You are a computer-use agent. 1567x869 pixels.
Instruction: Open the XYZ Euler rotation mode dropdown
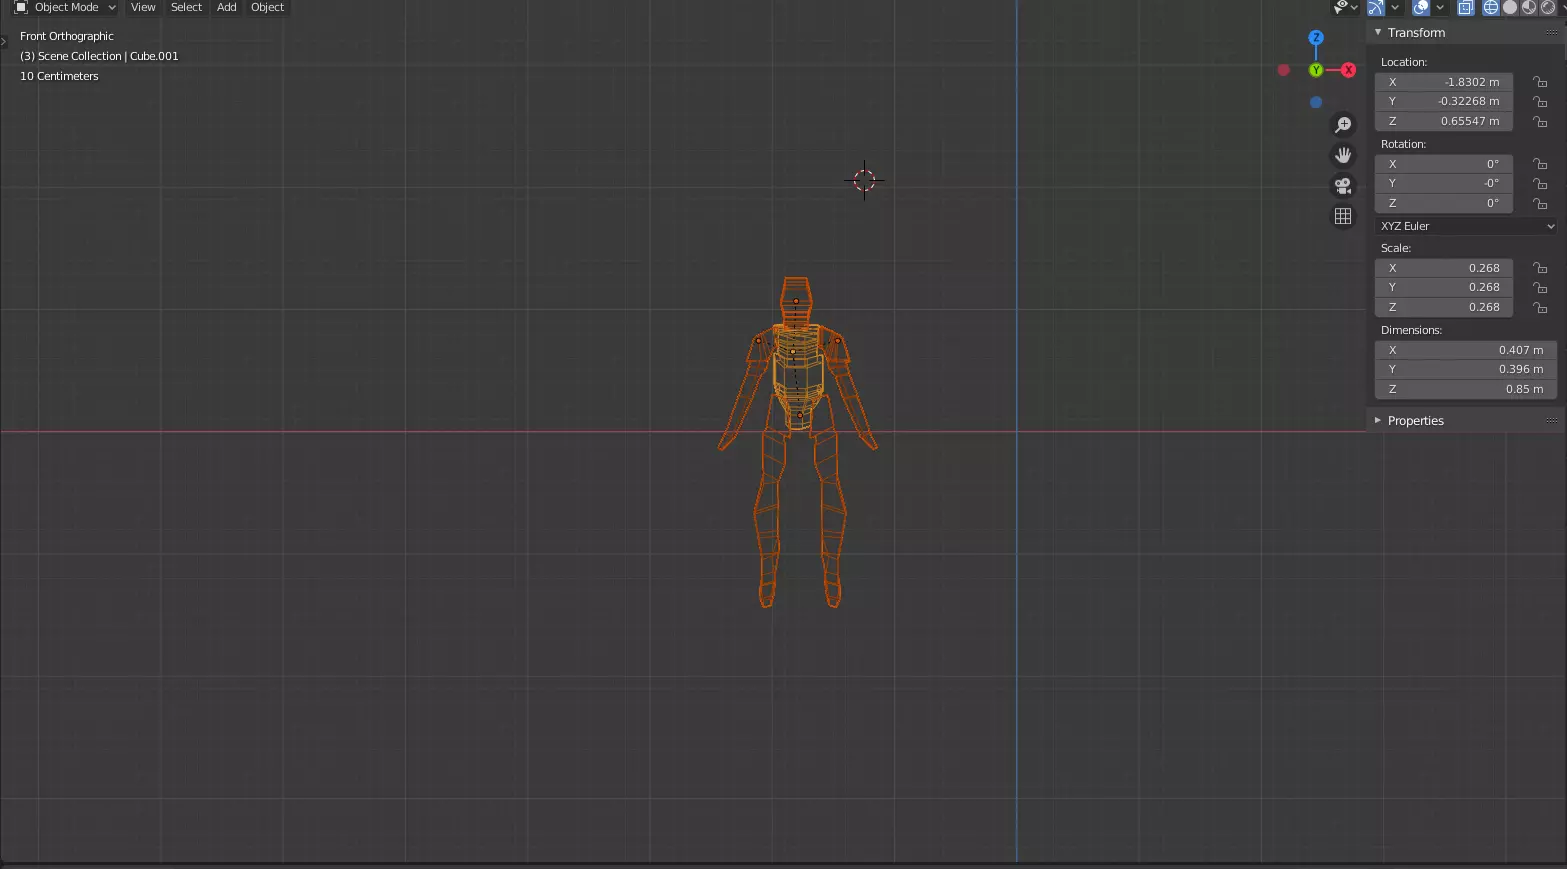pos(1466,226)
